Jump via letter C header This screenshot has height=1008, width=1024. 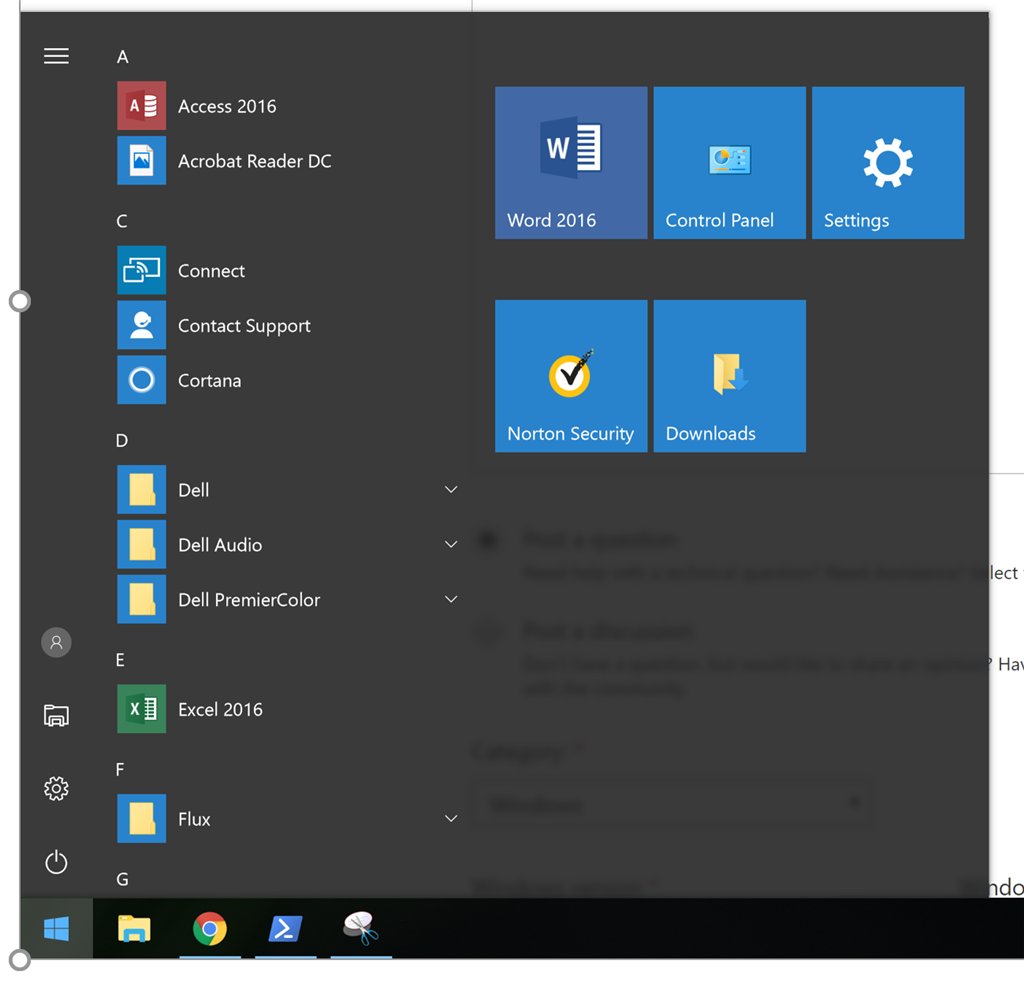[x=122, y=221]
